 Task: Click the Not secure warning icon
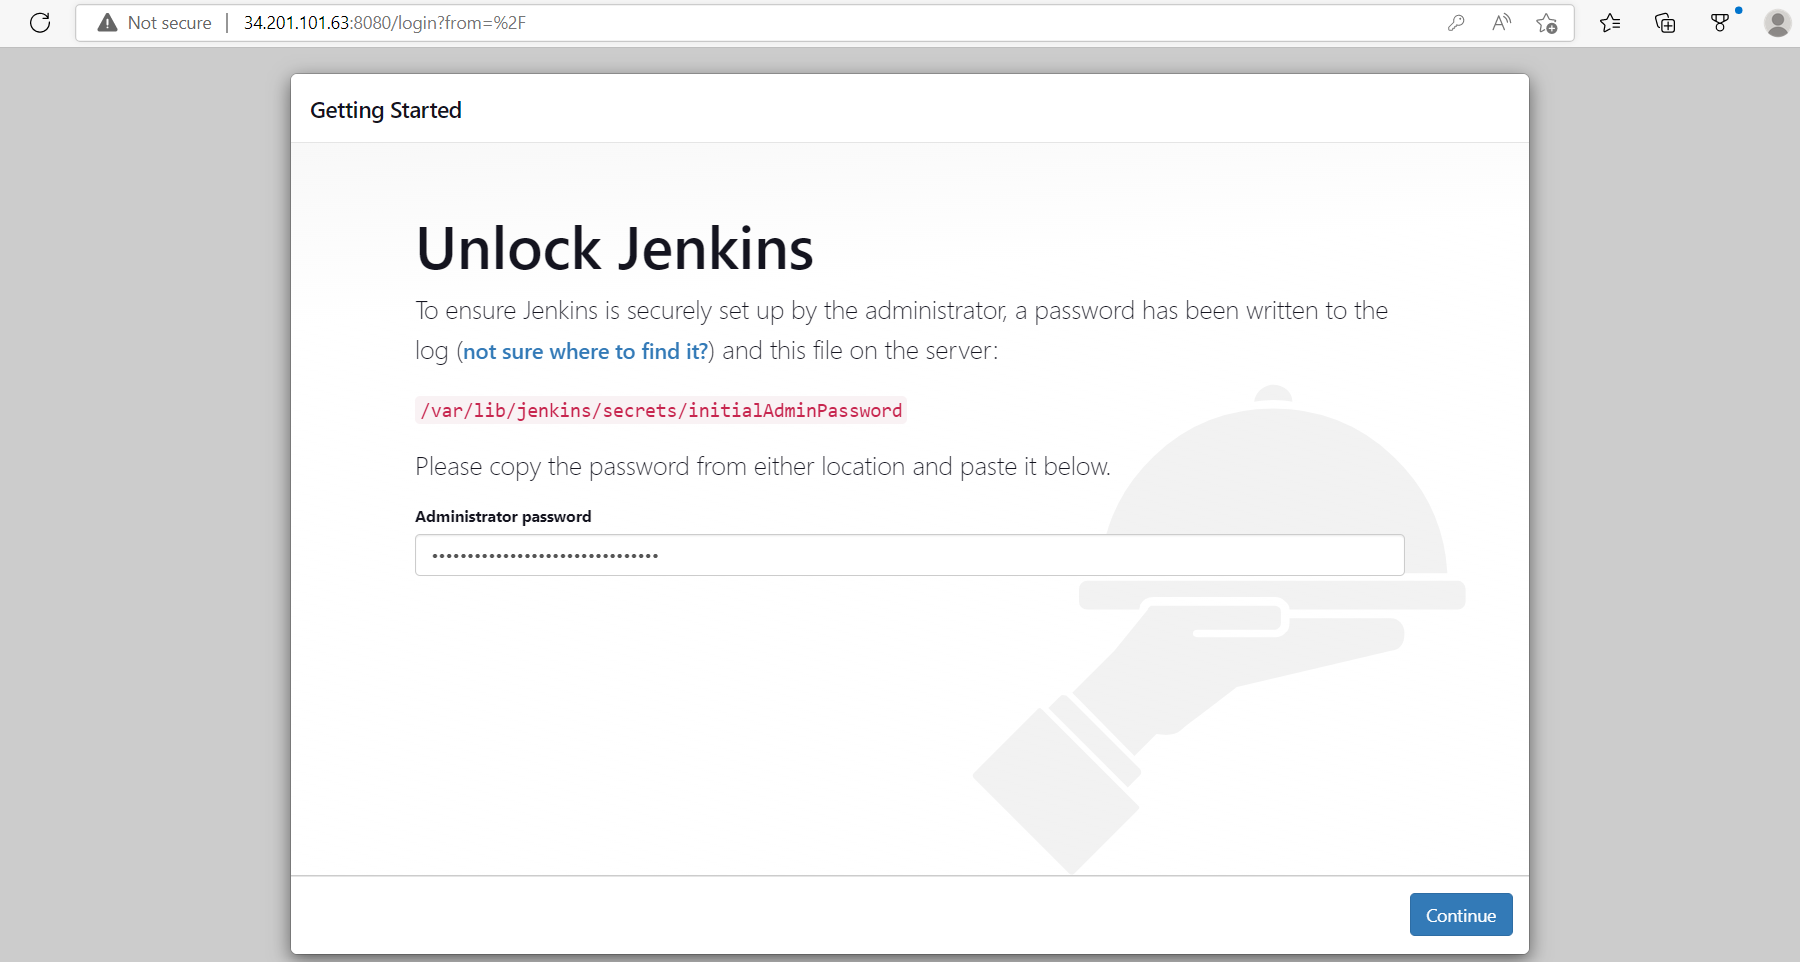coord(107,22)
